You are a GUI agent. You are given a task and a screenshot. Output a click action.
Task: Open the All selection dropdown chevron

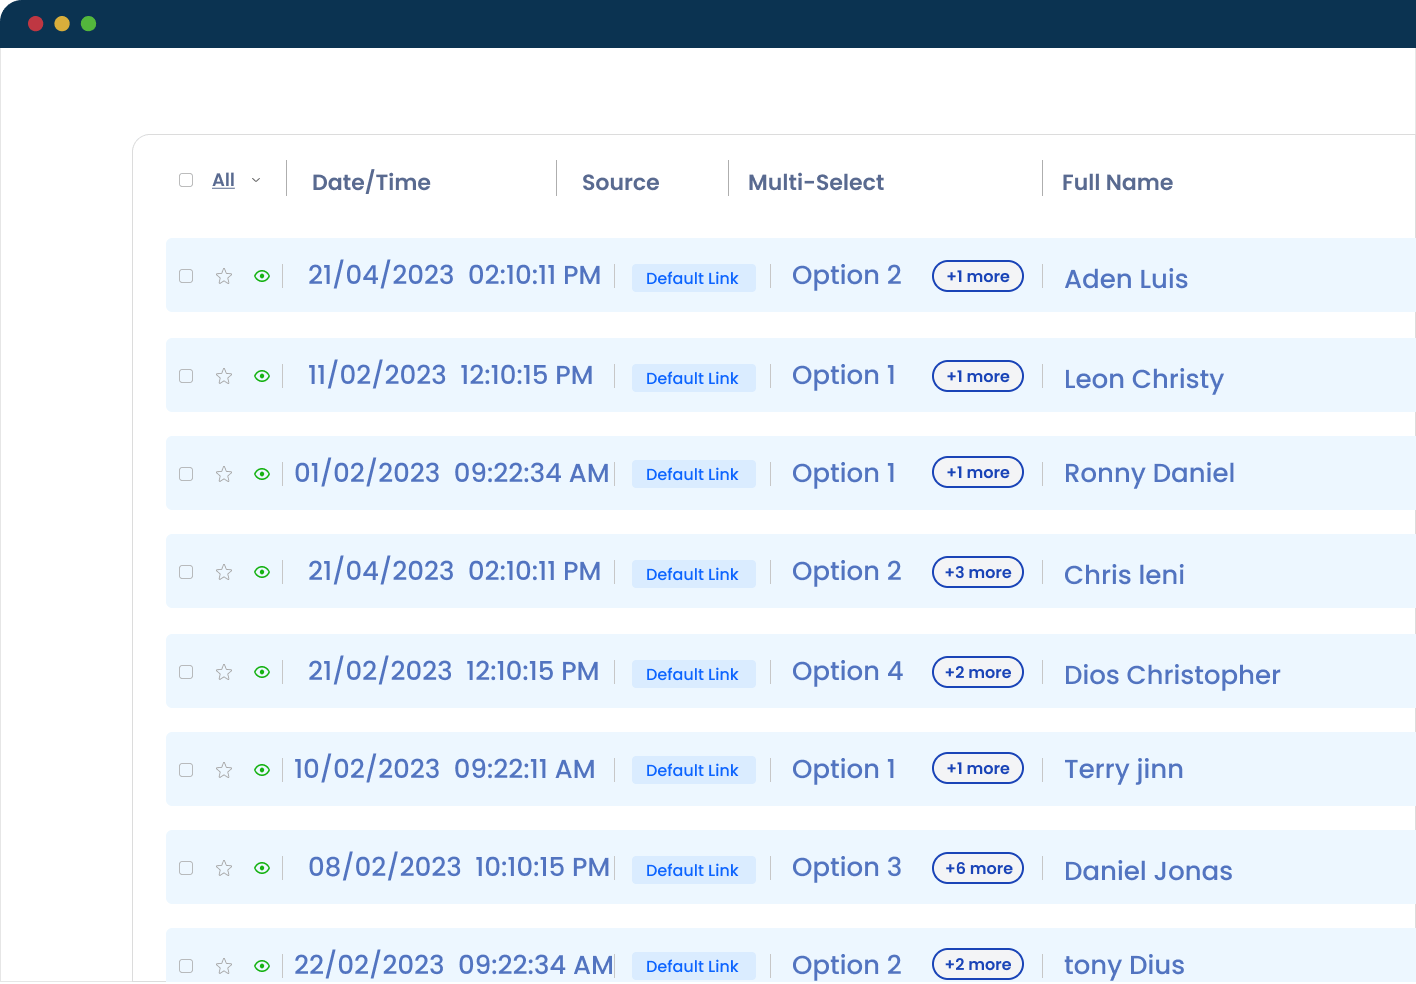coord(256,180)
